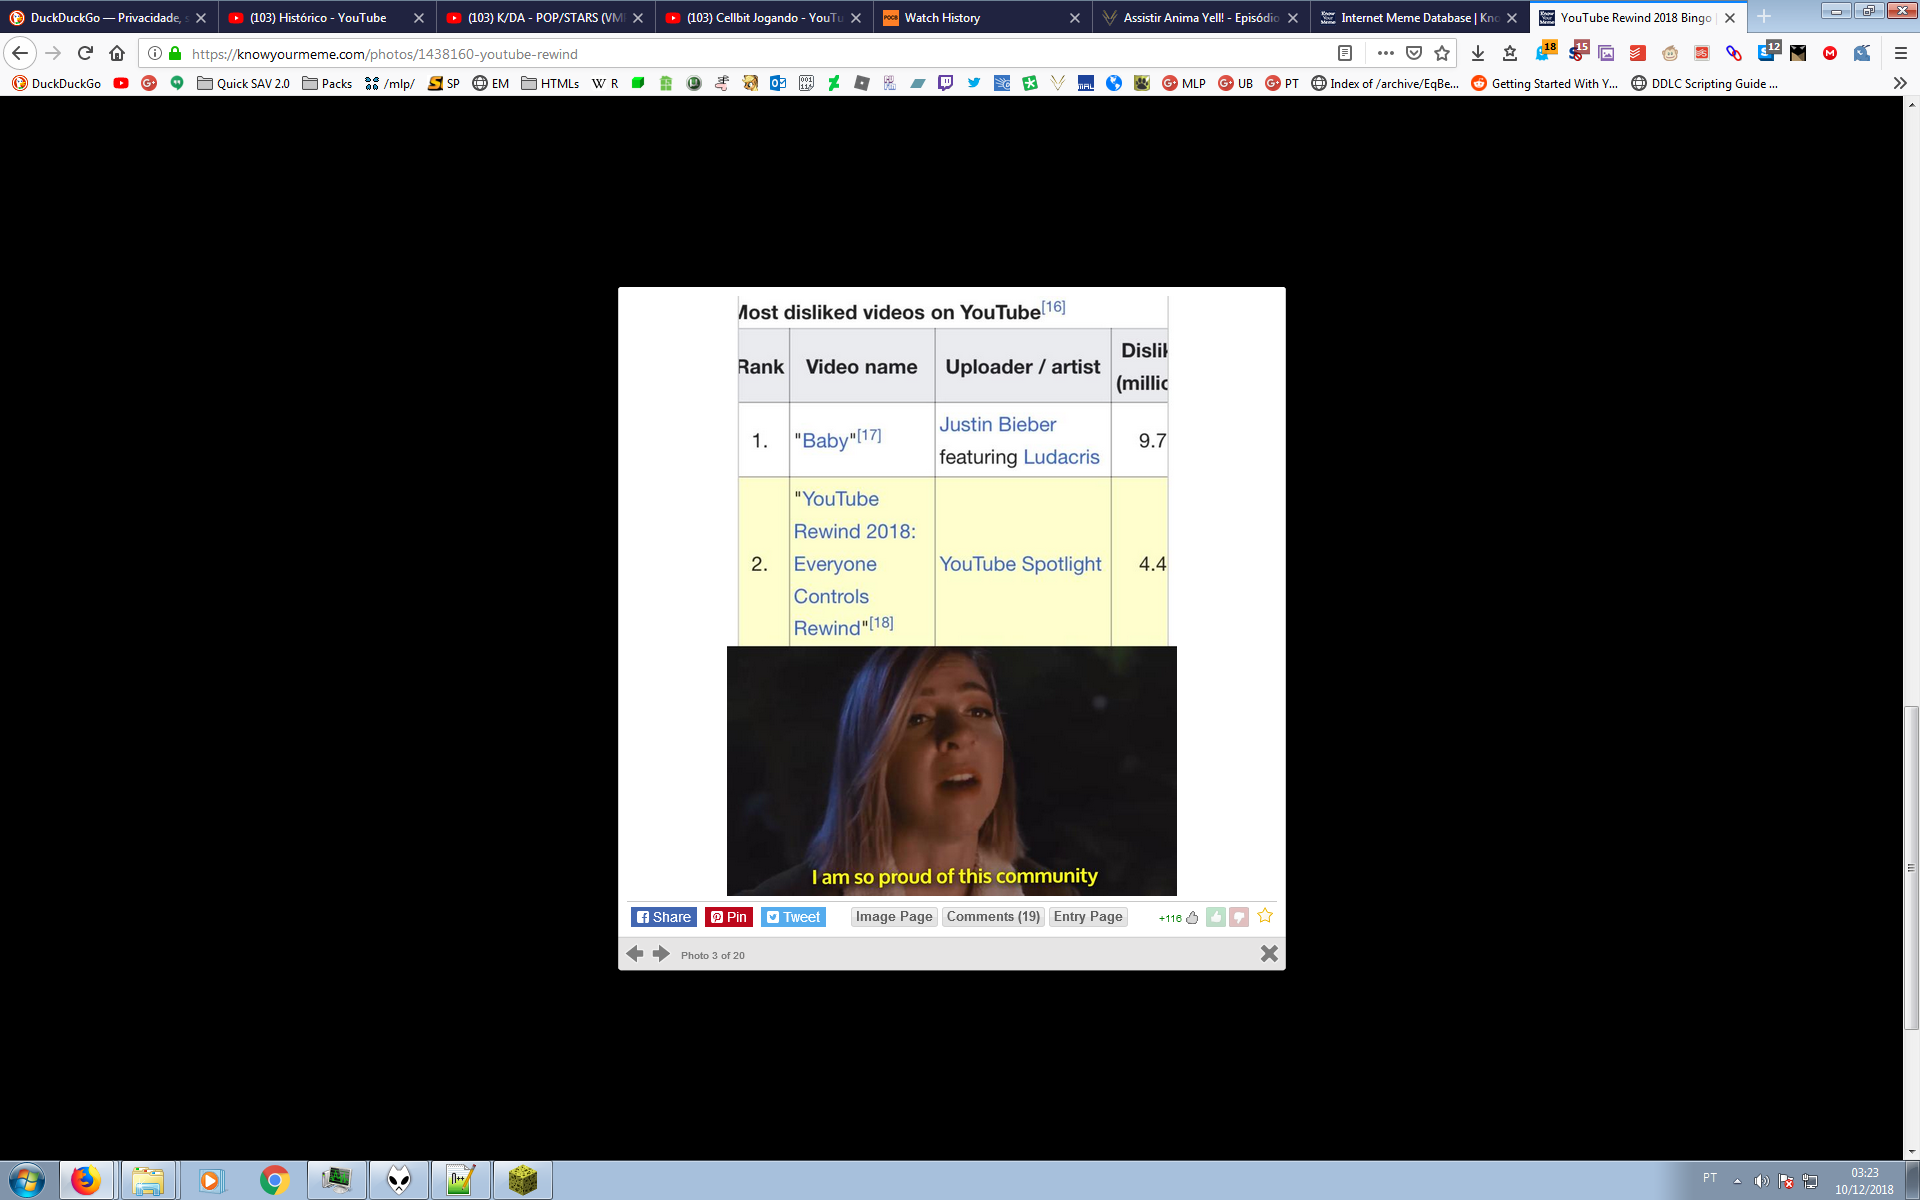Open Firefox hamburger menu
1920x1200 pixels.
point(1901,53)
